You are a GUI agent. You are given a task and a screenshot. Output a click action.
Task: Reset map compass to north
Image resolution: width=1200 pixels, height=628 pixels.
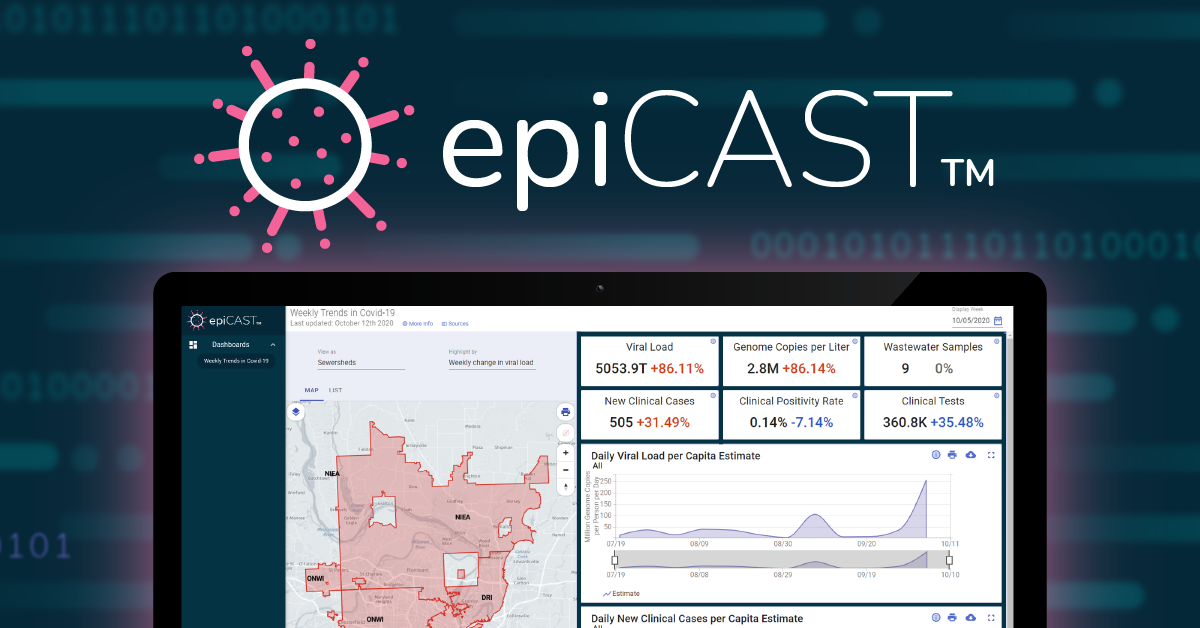(x=566, y=487)
